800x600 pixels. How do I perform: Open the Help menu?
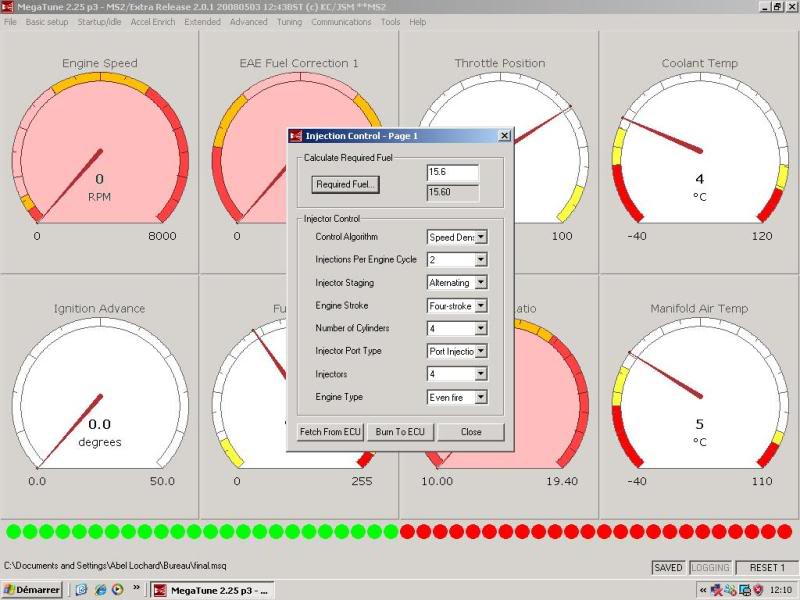[x=417, y=22]
